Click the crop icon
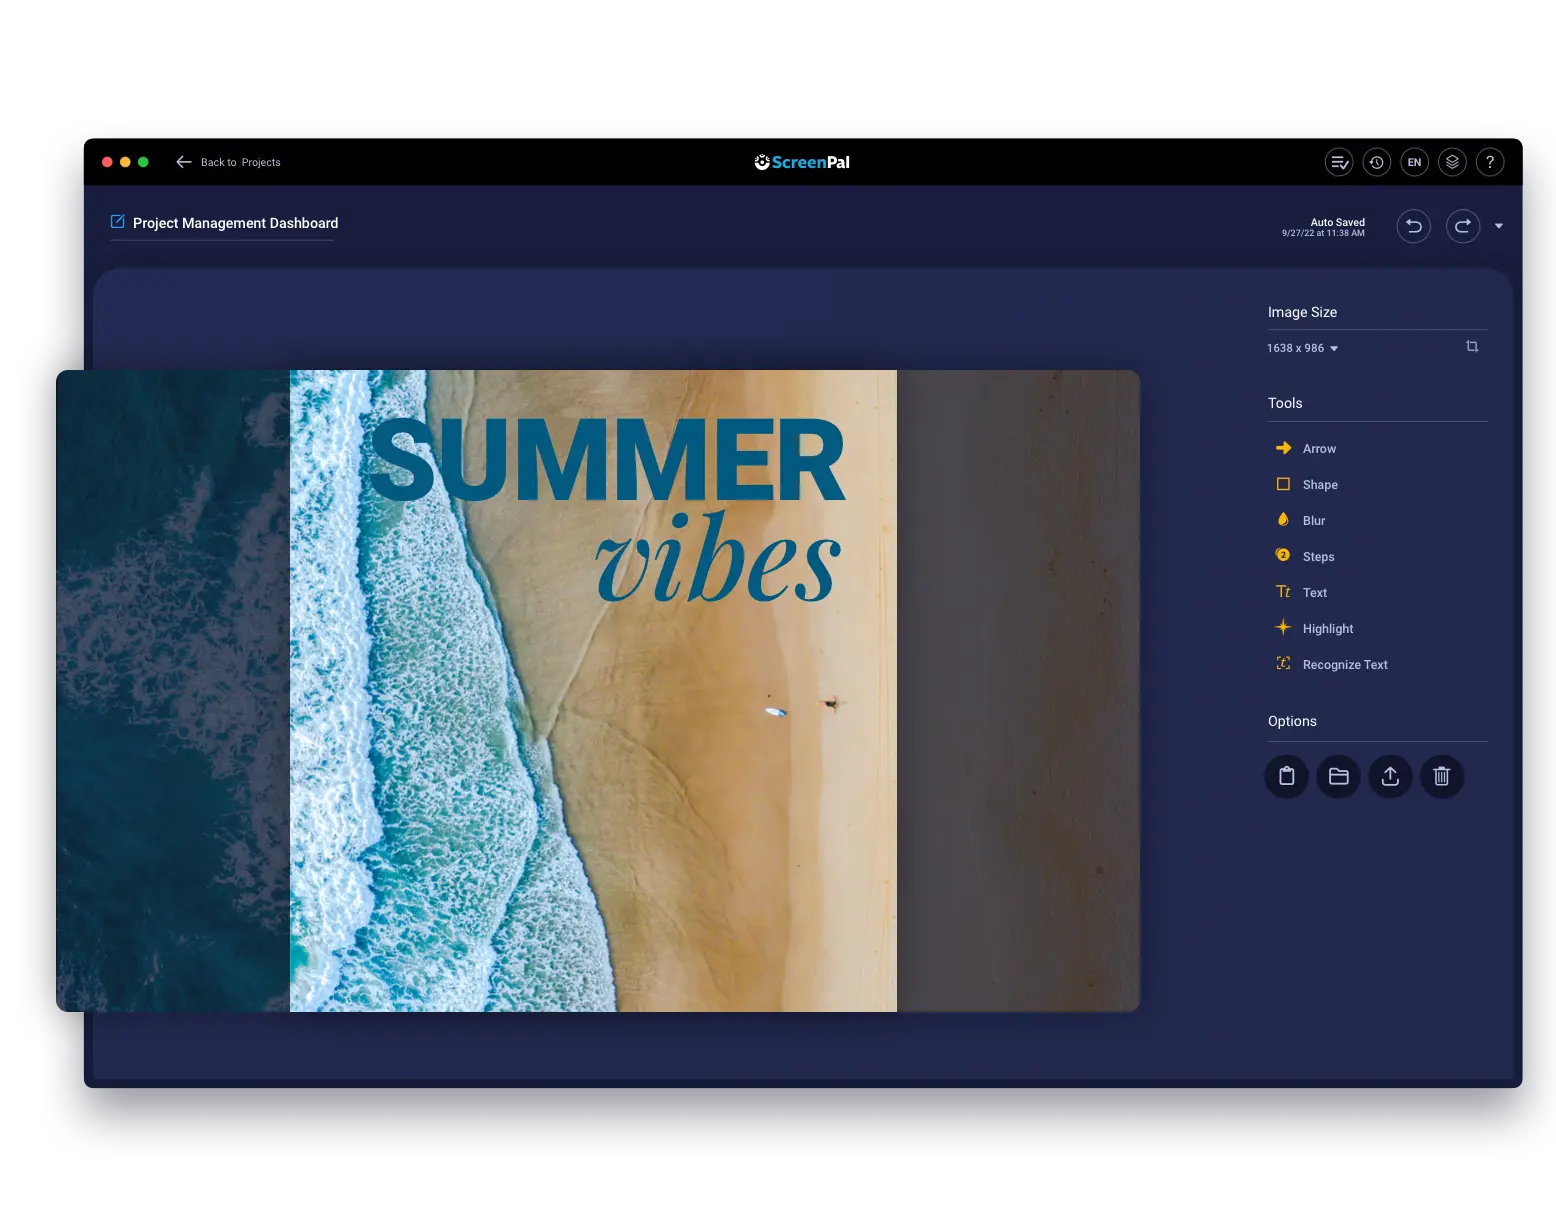Screen dimensions: 1556x1226 point(1472,347)
